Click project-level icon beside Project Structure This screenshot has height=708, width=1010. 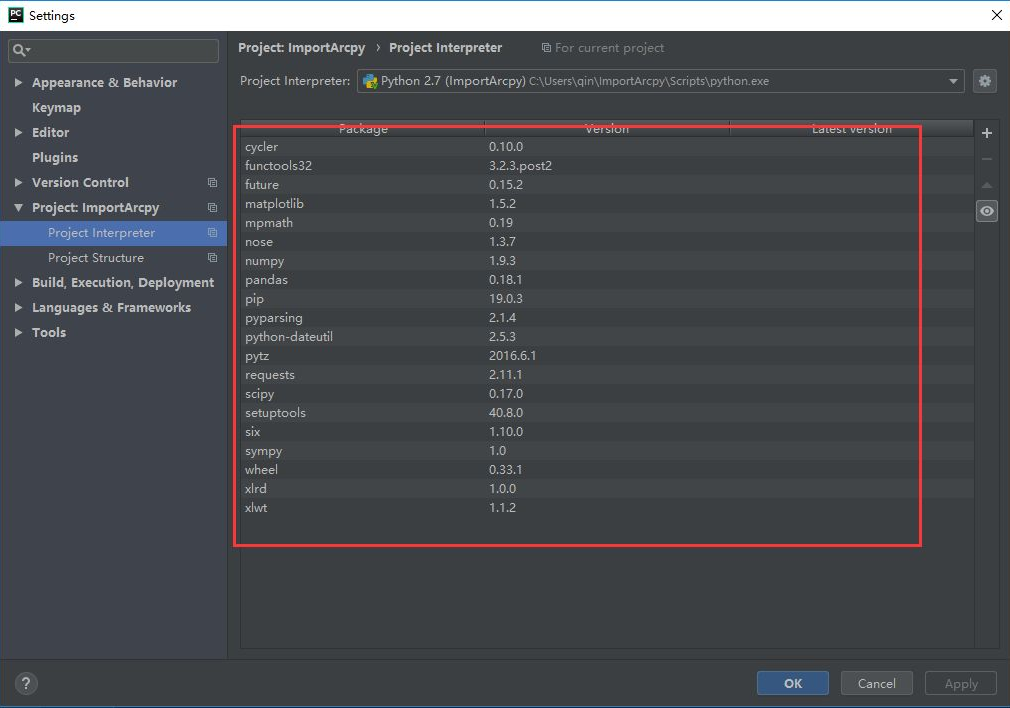(x=212, y=258)
